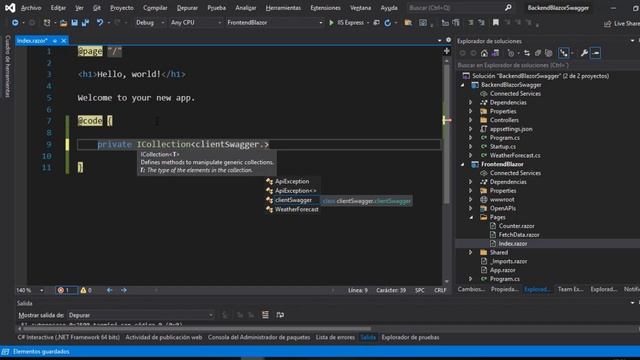Close the Index.razor tab
This screenshot has width=640, height=360.
64,40
